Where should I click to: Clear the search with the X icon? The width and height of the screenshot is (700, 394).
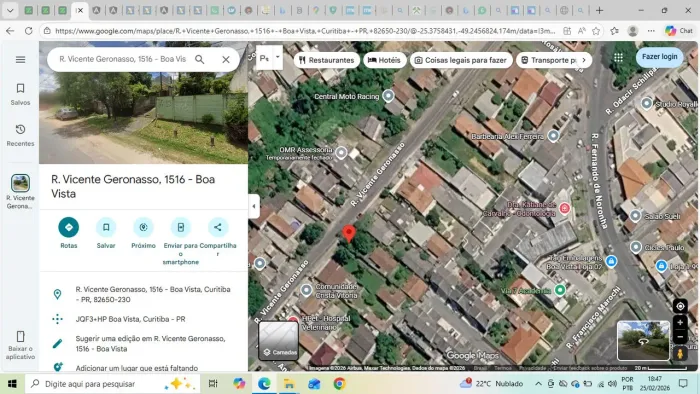click(x=226, y=59)
